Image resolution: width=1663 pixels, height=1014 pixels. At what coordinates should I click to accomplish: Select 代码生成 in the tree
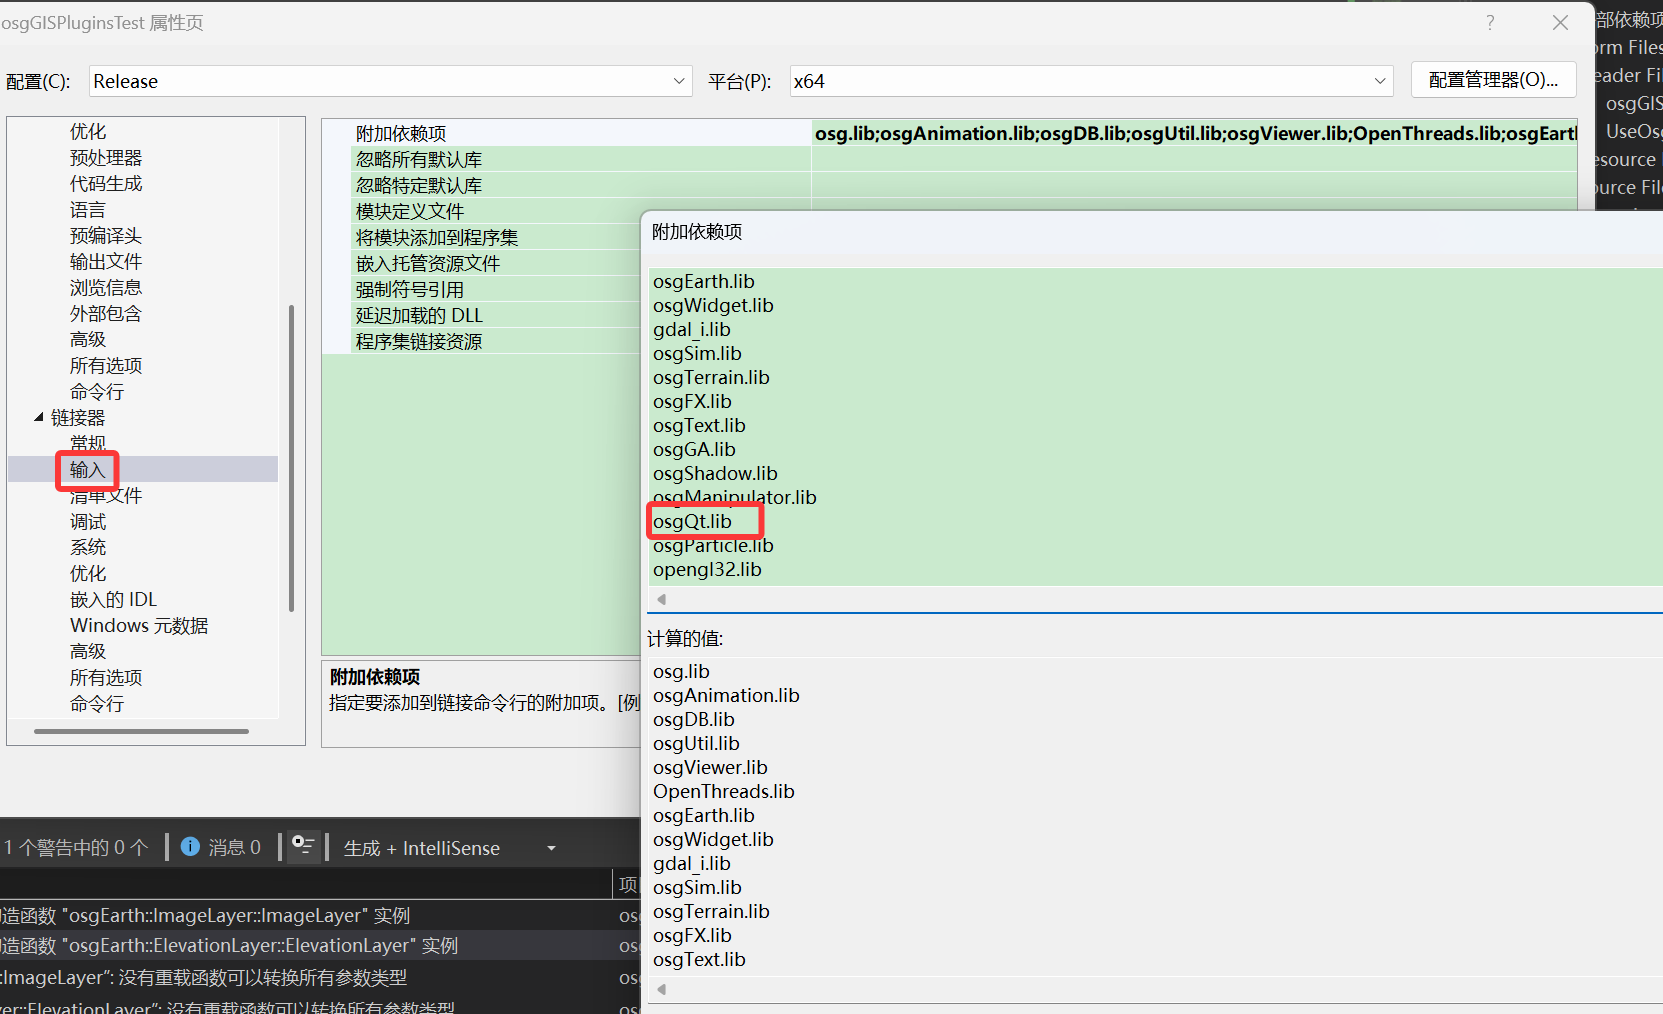[106, 184]
